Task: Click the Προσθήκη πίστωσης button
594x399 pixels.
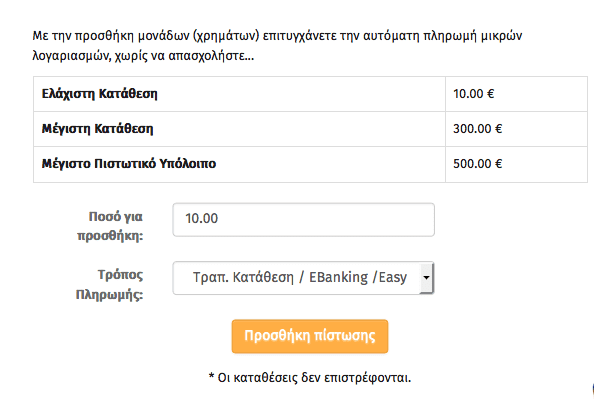Action: [310, 336]
